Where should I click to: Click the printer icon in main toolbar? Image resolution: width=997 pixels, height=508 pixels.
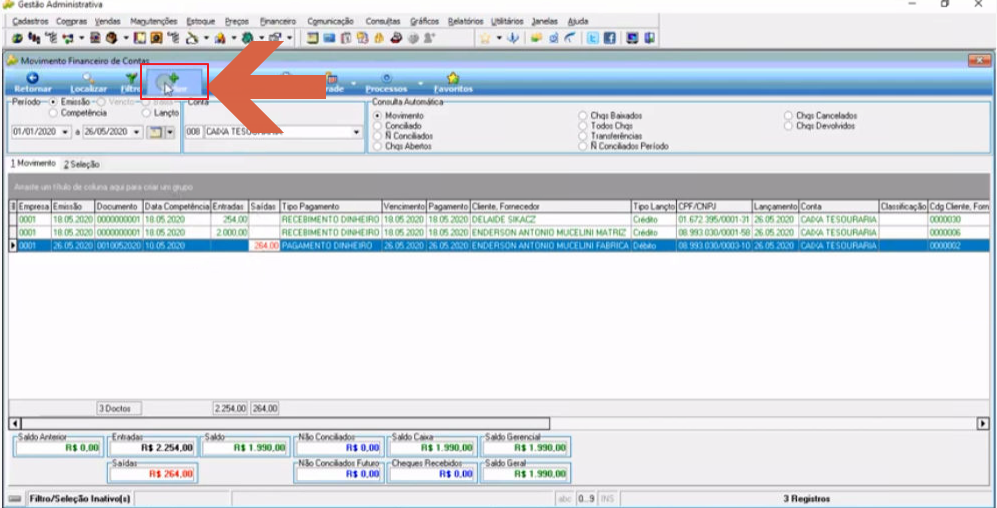tap(395, 38)
